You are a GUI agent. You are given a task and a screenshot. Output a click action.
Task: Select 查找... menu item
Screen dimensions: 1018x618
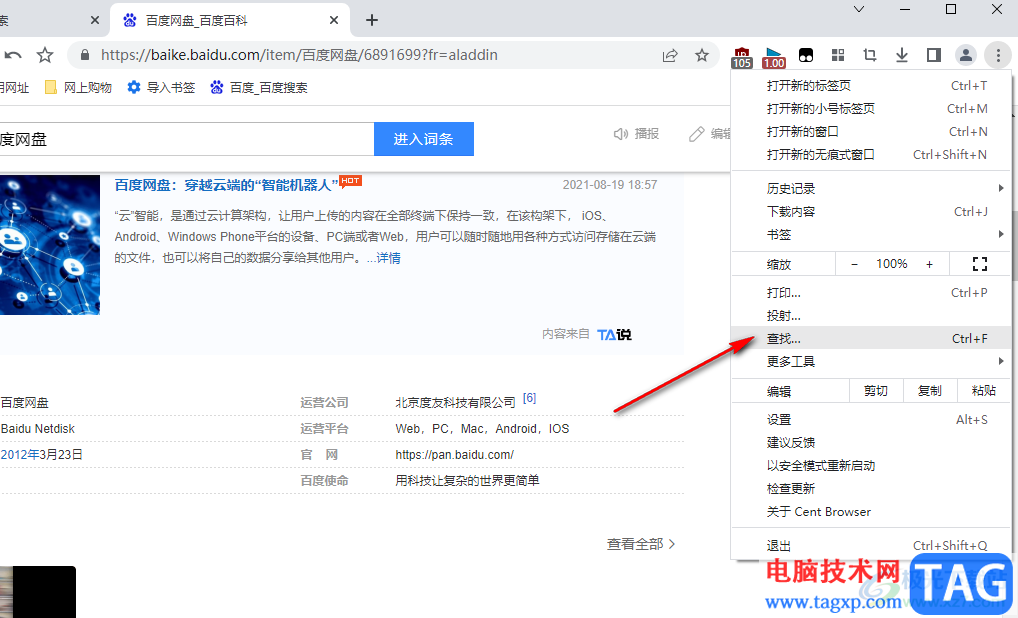tap(871, 338)
